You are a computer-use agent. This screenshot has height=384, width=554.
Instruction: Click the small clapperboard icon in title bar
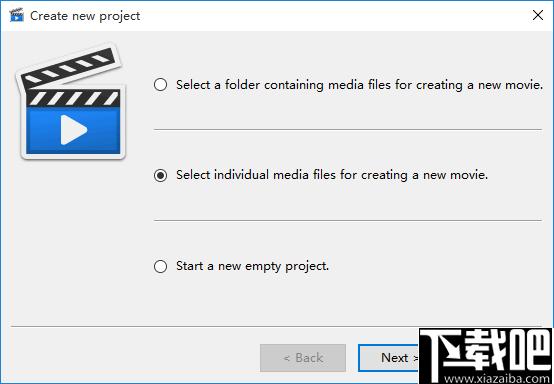click(16, 15)
